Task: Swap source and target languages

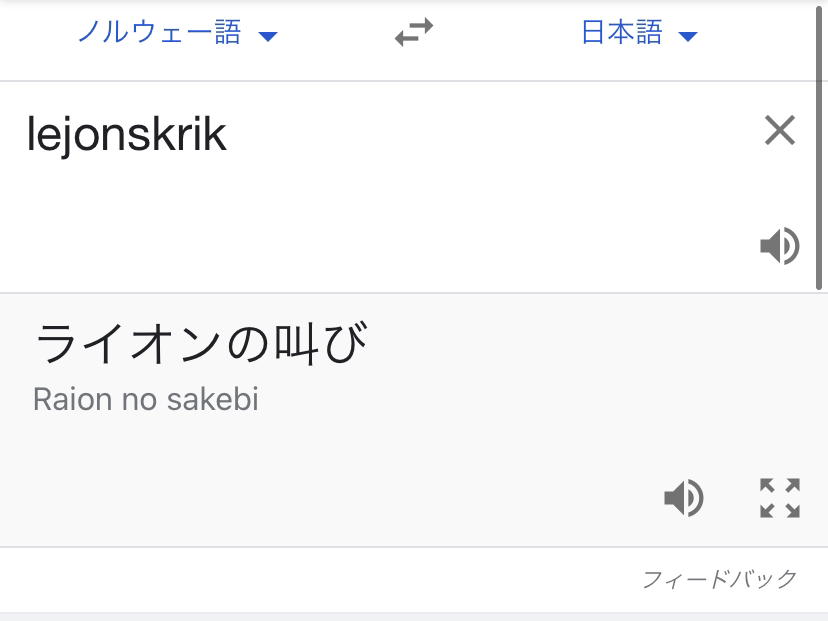Action: (414, 34)
